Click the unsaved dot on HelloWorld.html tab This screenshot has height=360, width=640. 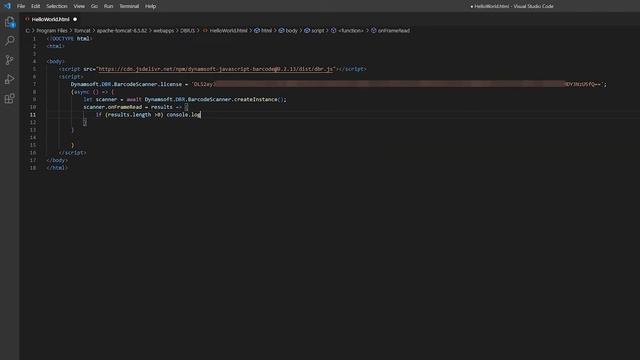[75, 19]
